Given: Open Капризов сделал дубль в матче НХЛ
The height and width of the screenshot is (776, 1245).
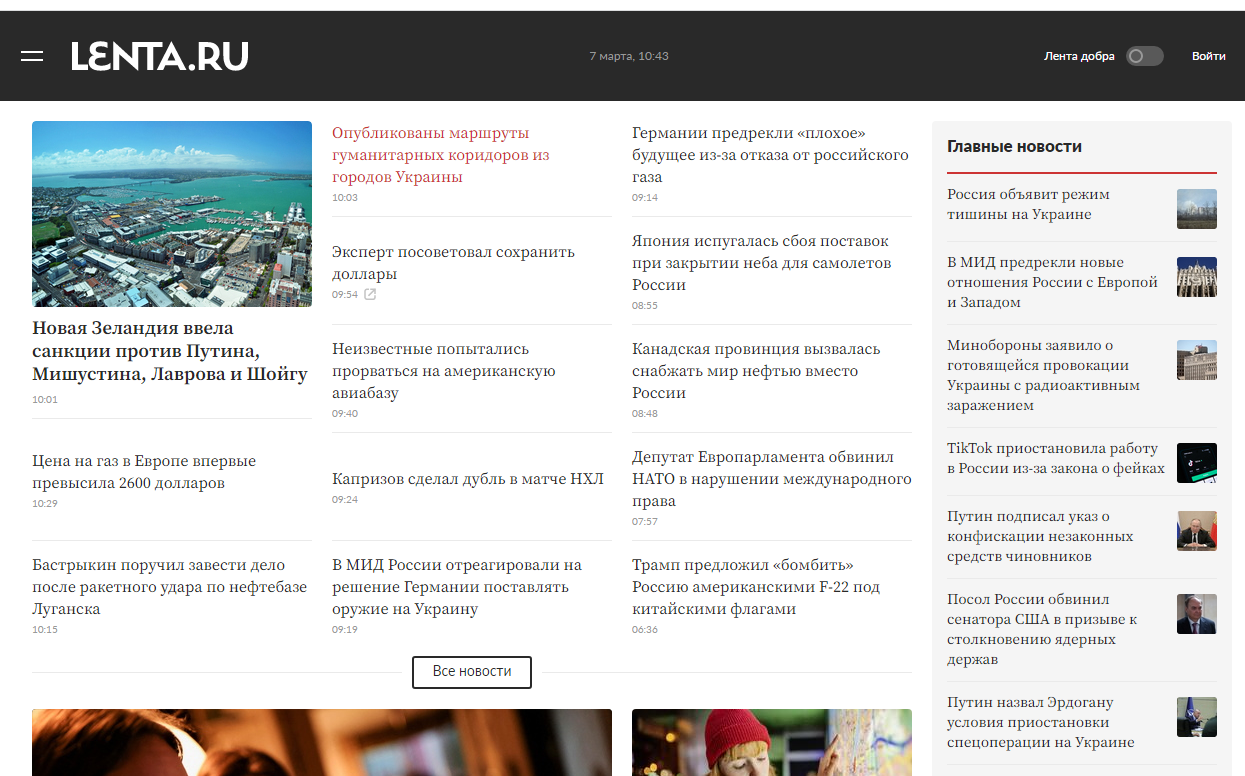Looking at the screenshot, I should [x=468, y=479].
